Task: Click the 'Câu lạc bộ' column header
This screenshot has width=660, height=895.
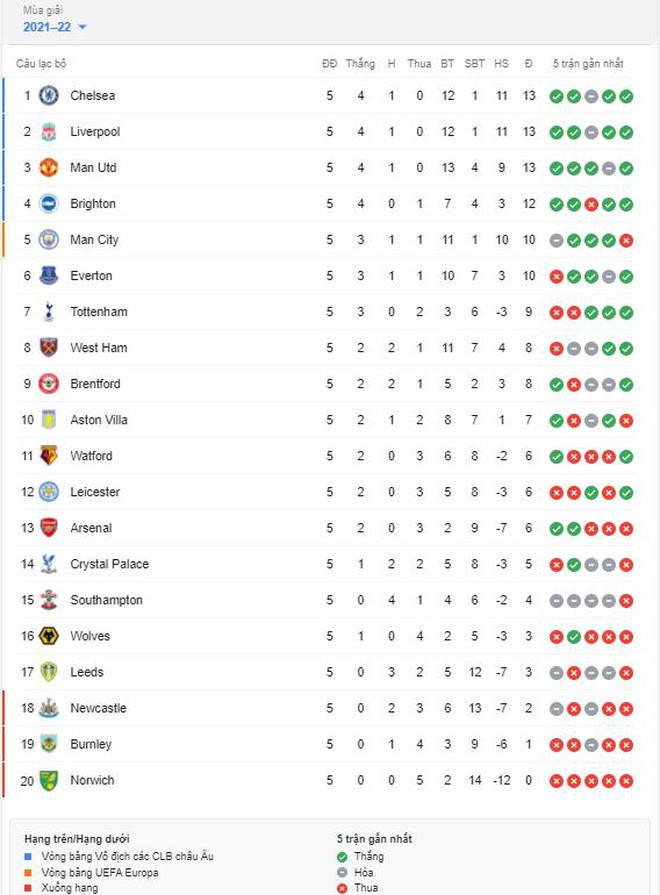Action: (x=41, y=64)
